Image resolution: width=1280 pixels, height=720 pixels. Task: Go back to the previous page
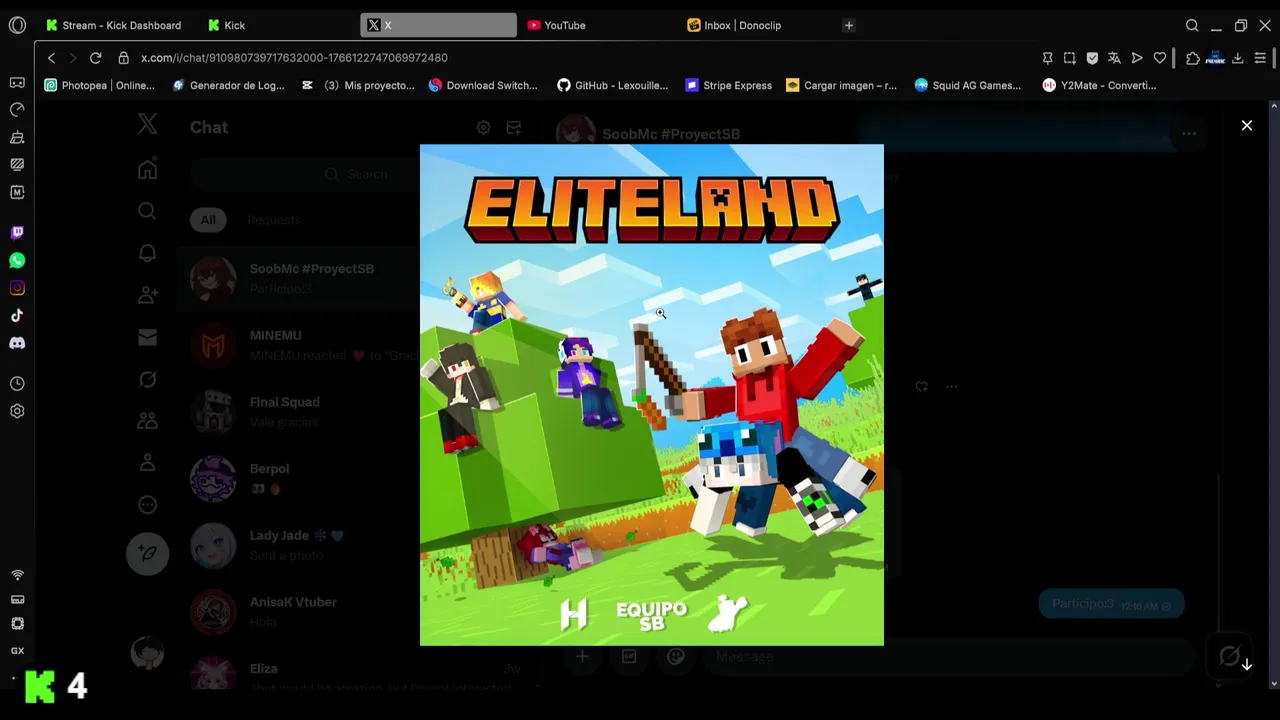coord(52,58)
